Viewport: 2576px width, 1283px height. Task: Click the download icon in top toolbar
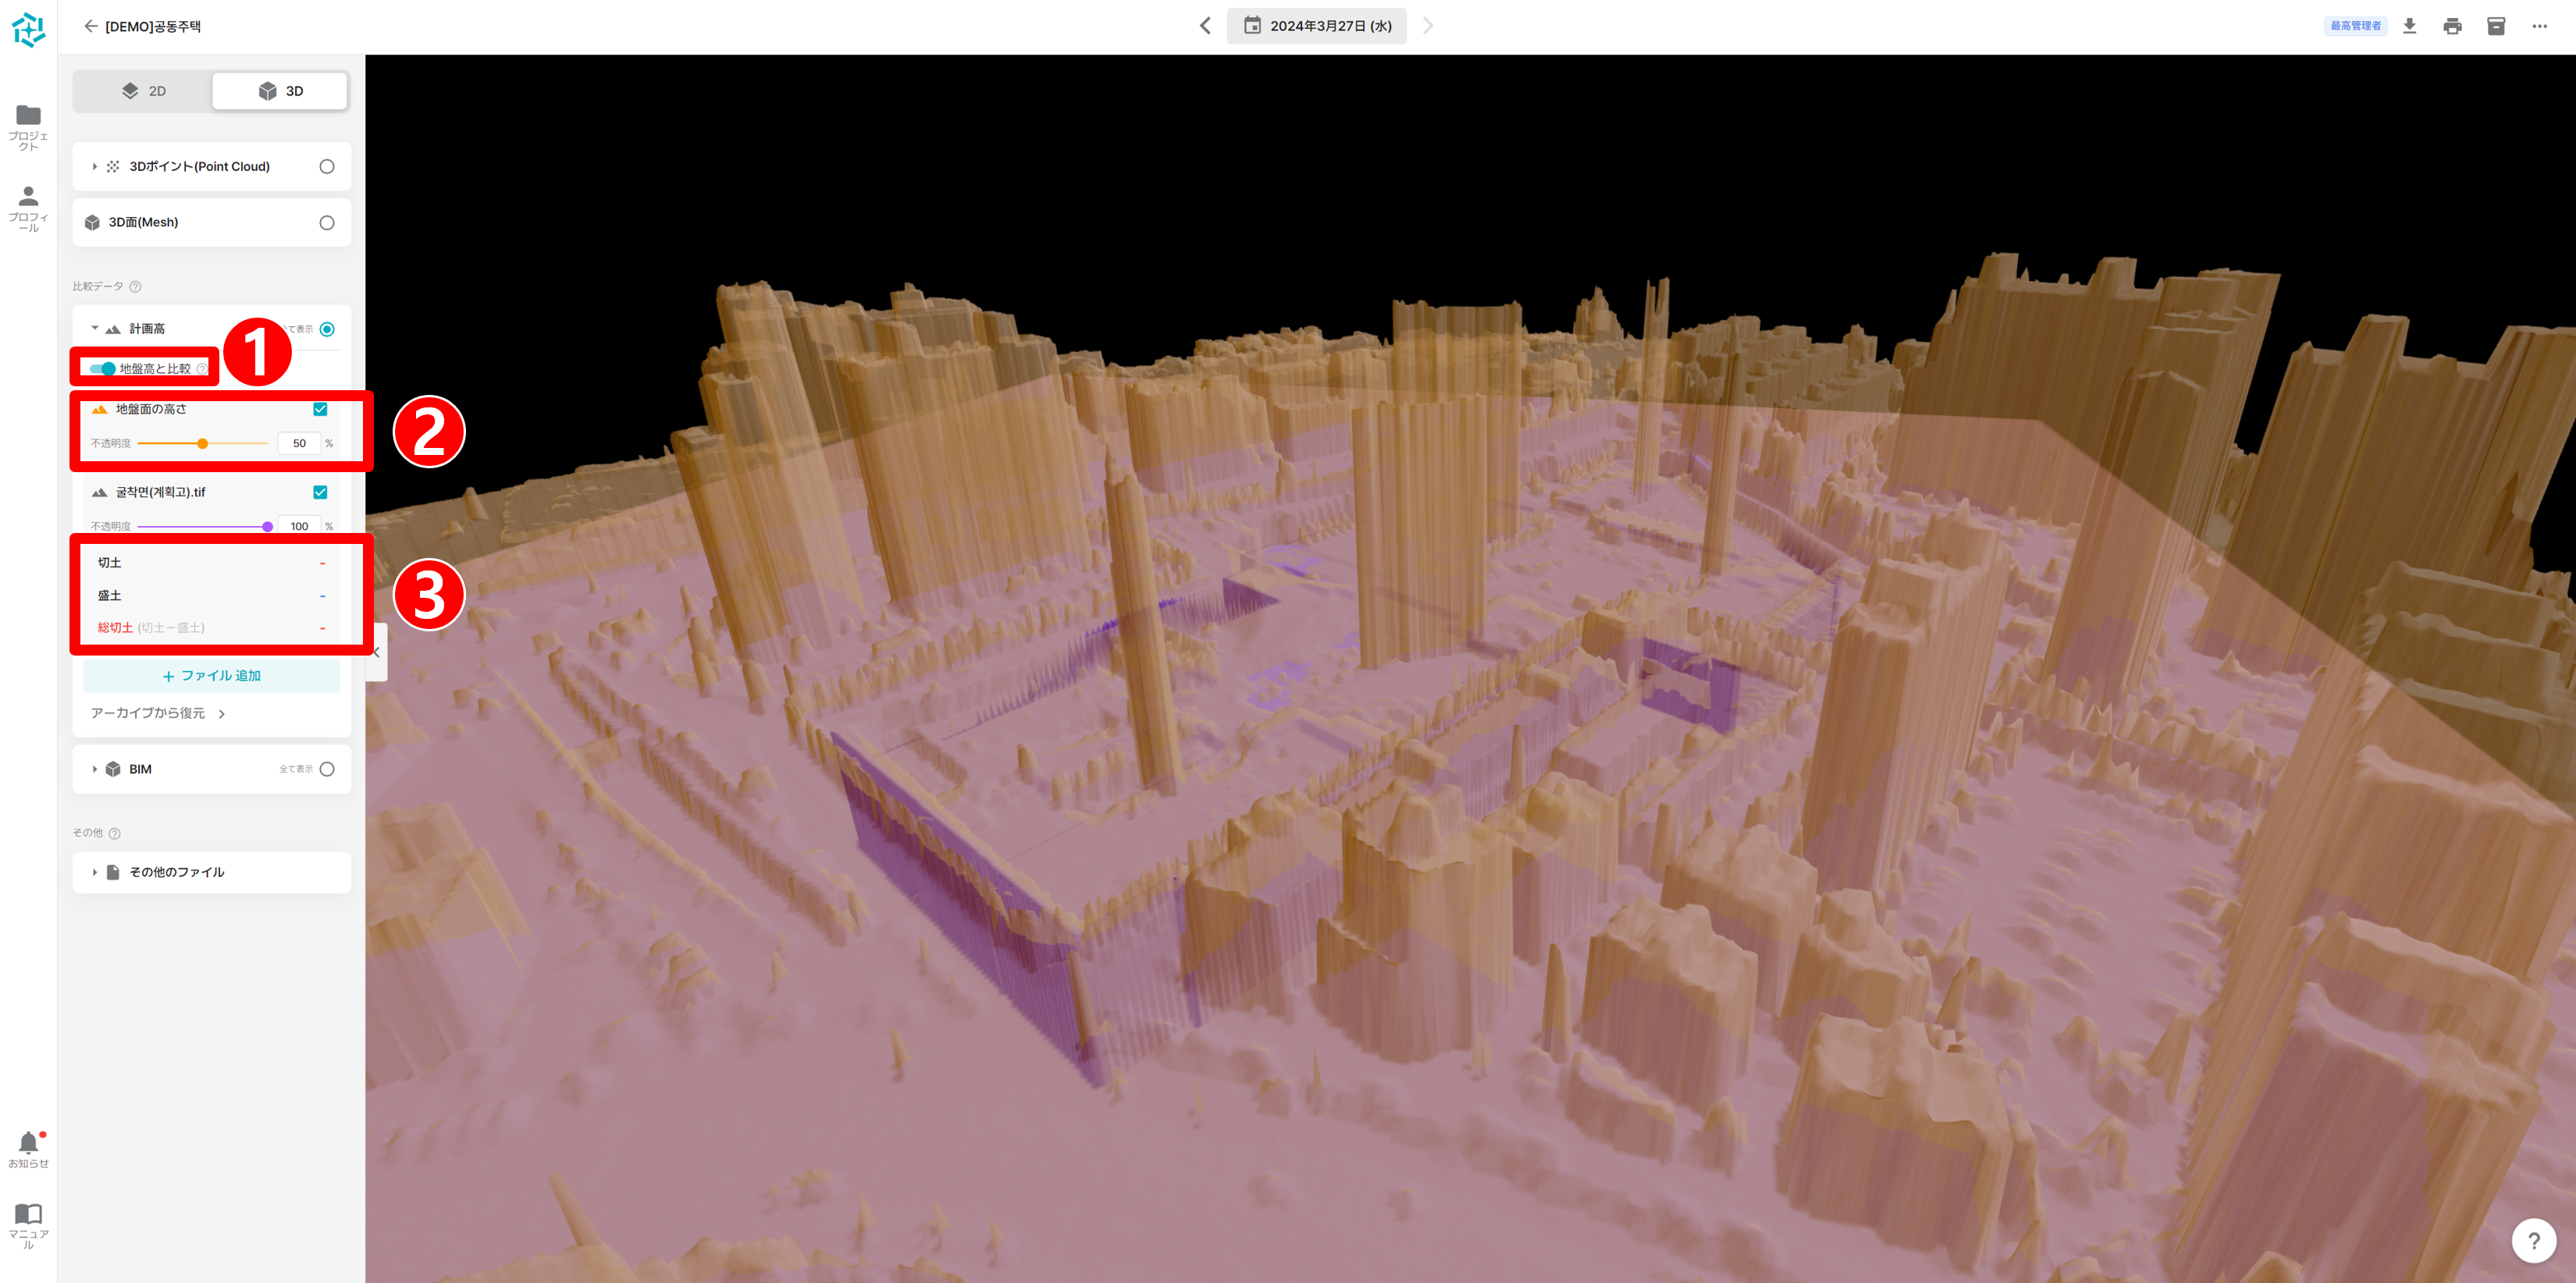(x=2409, y=26)
